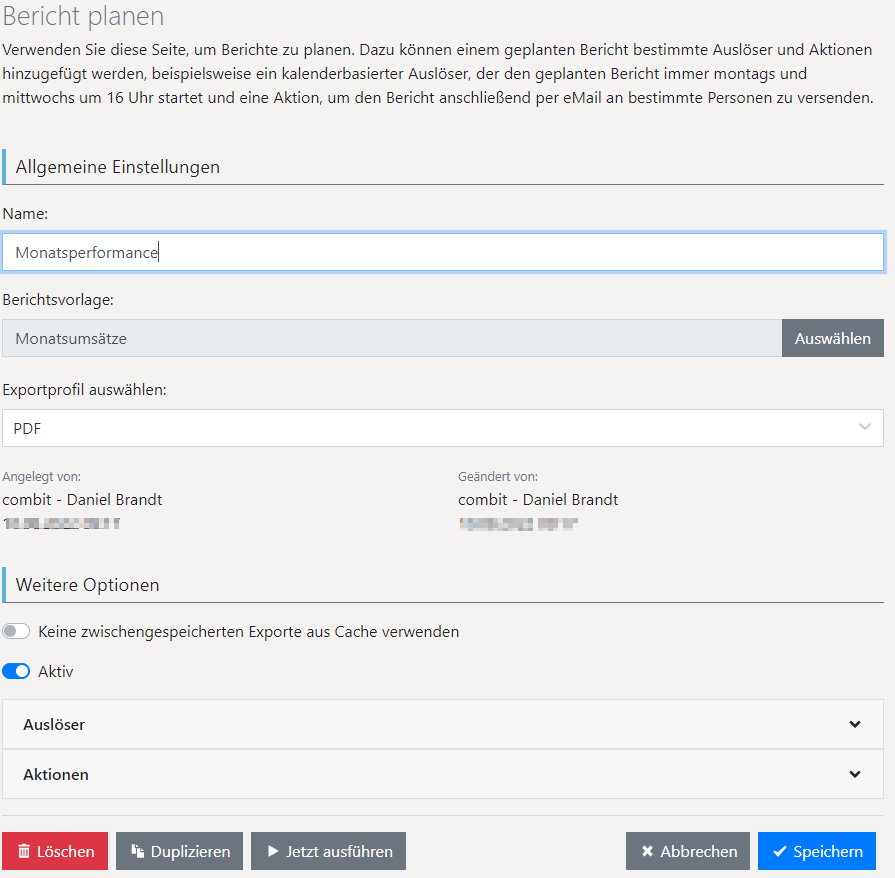Click the play icon on Jetzt ausführen
The height and width of the screenshot is (878, 895).
[273, 852]
